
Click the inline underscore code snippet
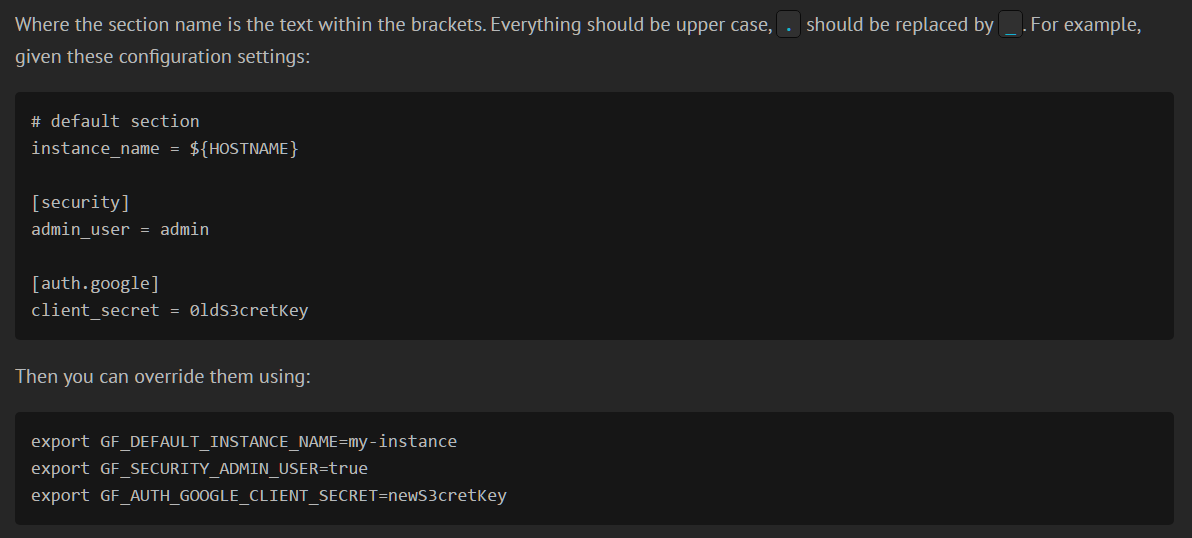(x=1010, y=24)
